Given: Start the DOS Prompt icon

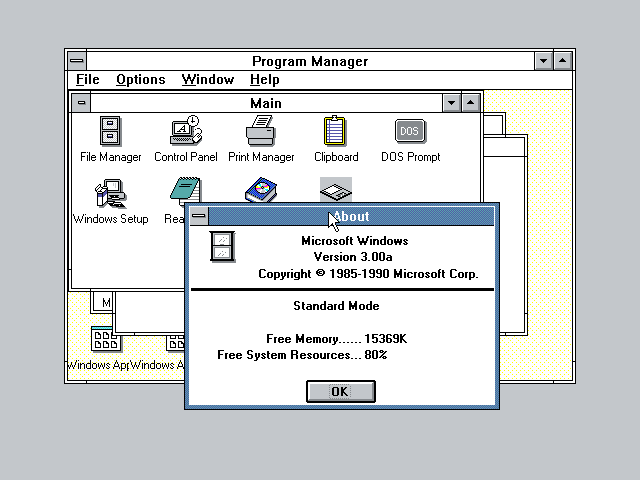Looking at the screenshot, I should pos(410,131).
